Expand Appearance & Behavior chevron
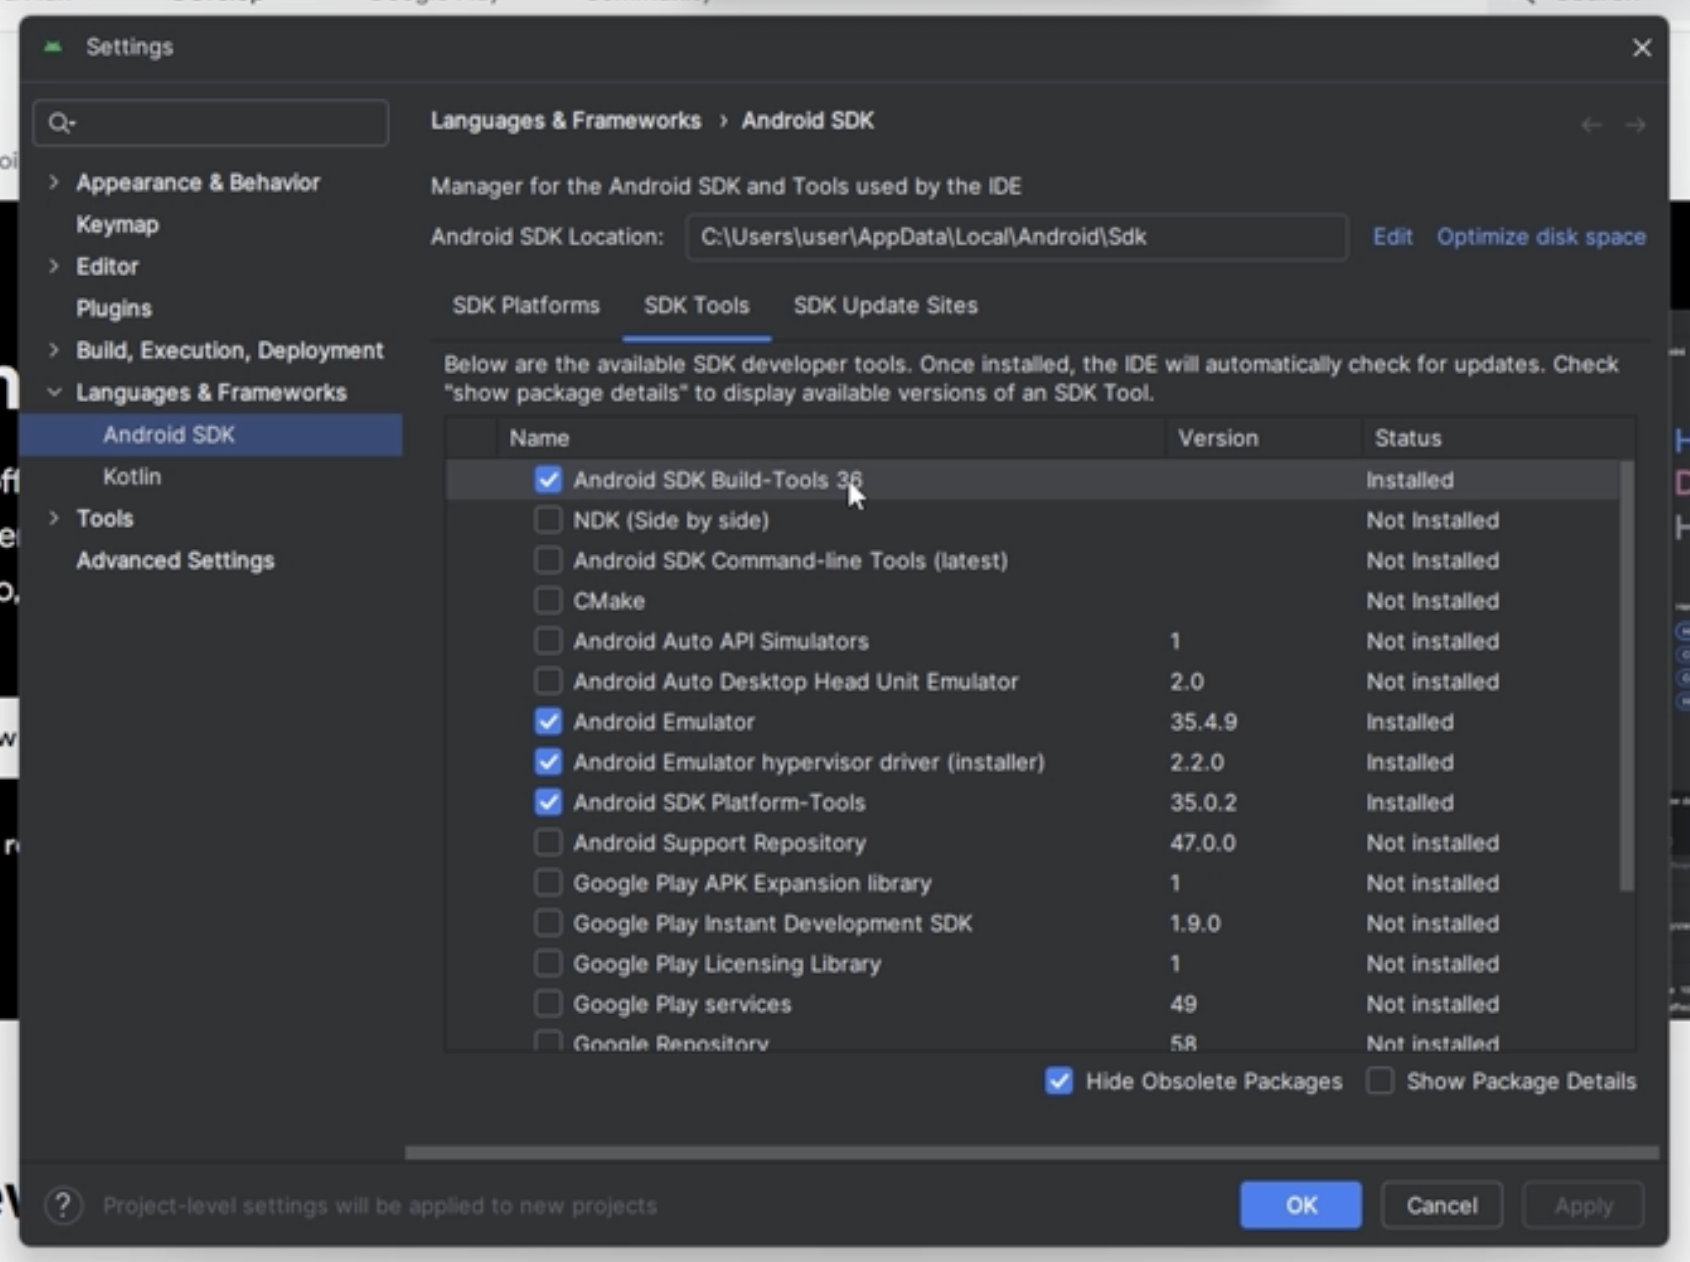 pyautogui.click(x=54, y=182)
